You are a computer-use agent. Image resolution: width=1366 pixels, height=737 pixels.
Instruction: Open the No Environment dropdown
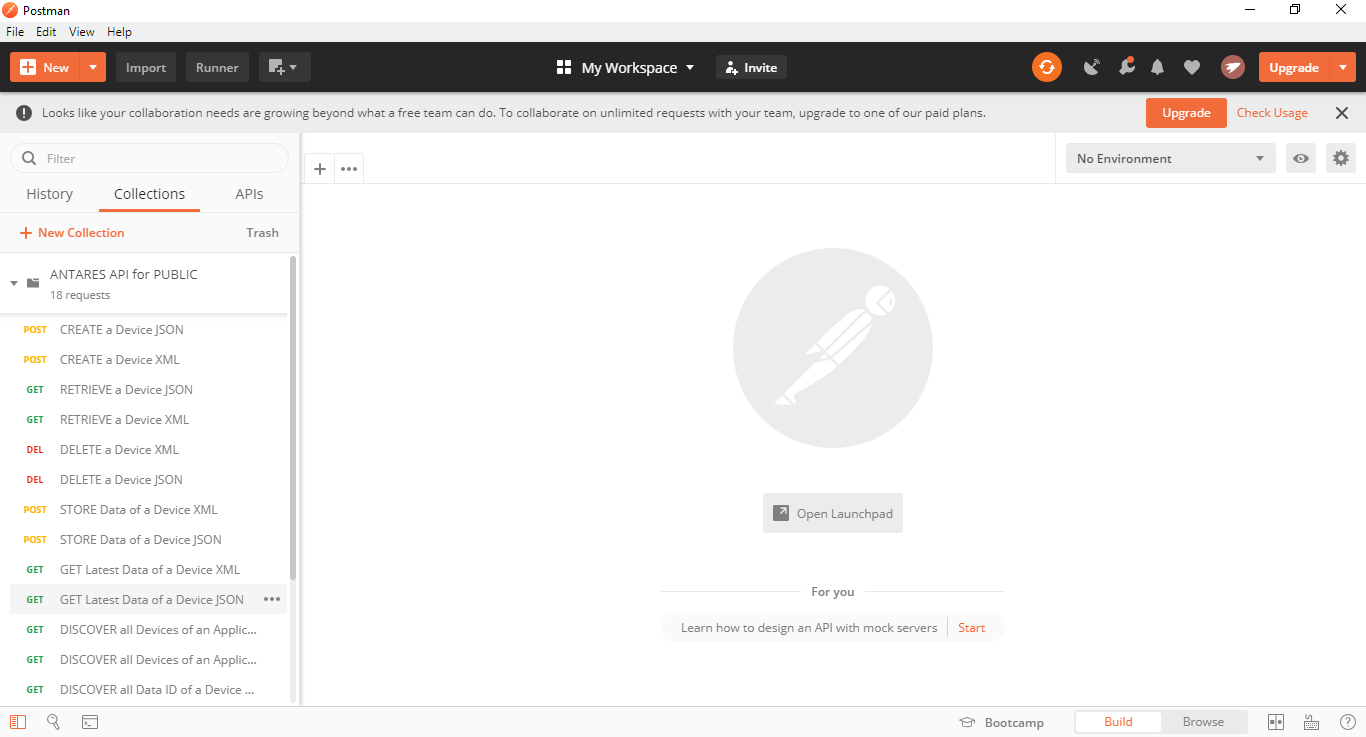point(1170,158)
